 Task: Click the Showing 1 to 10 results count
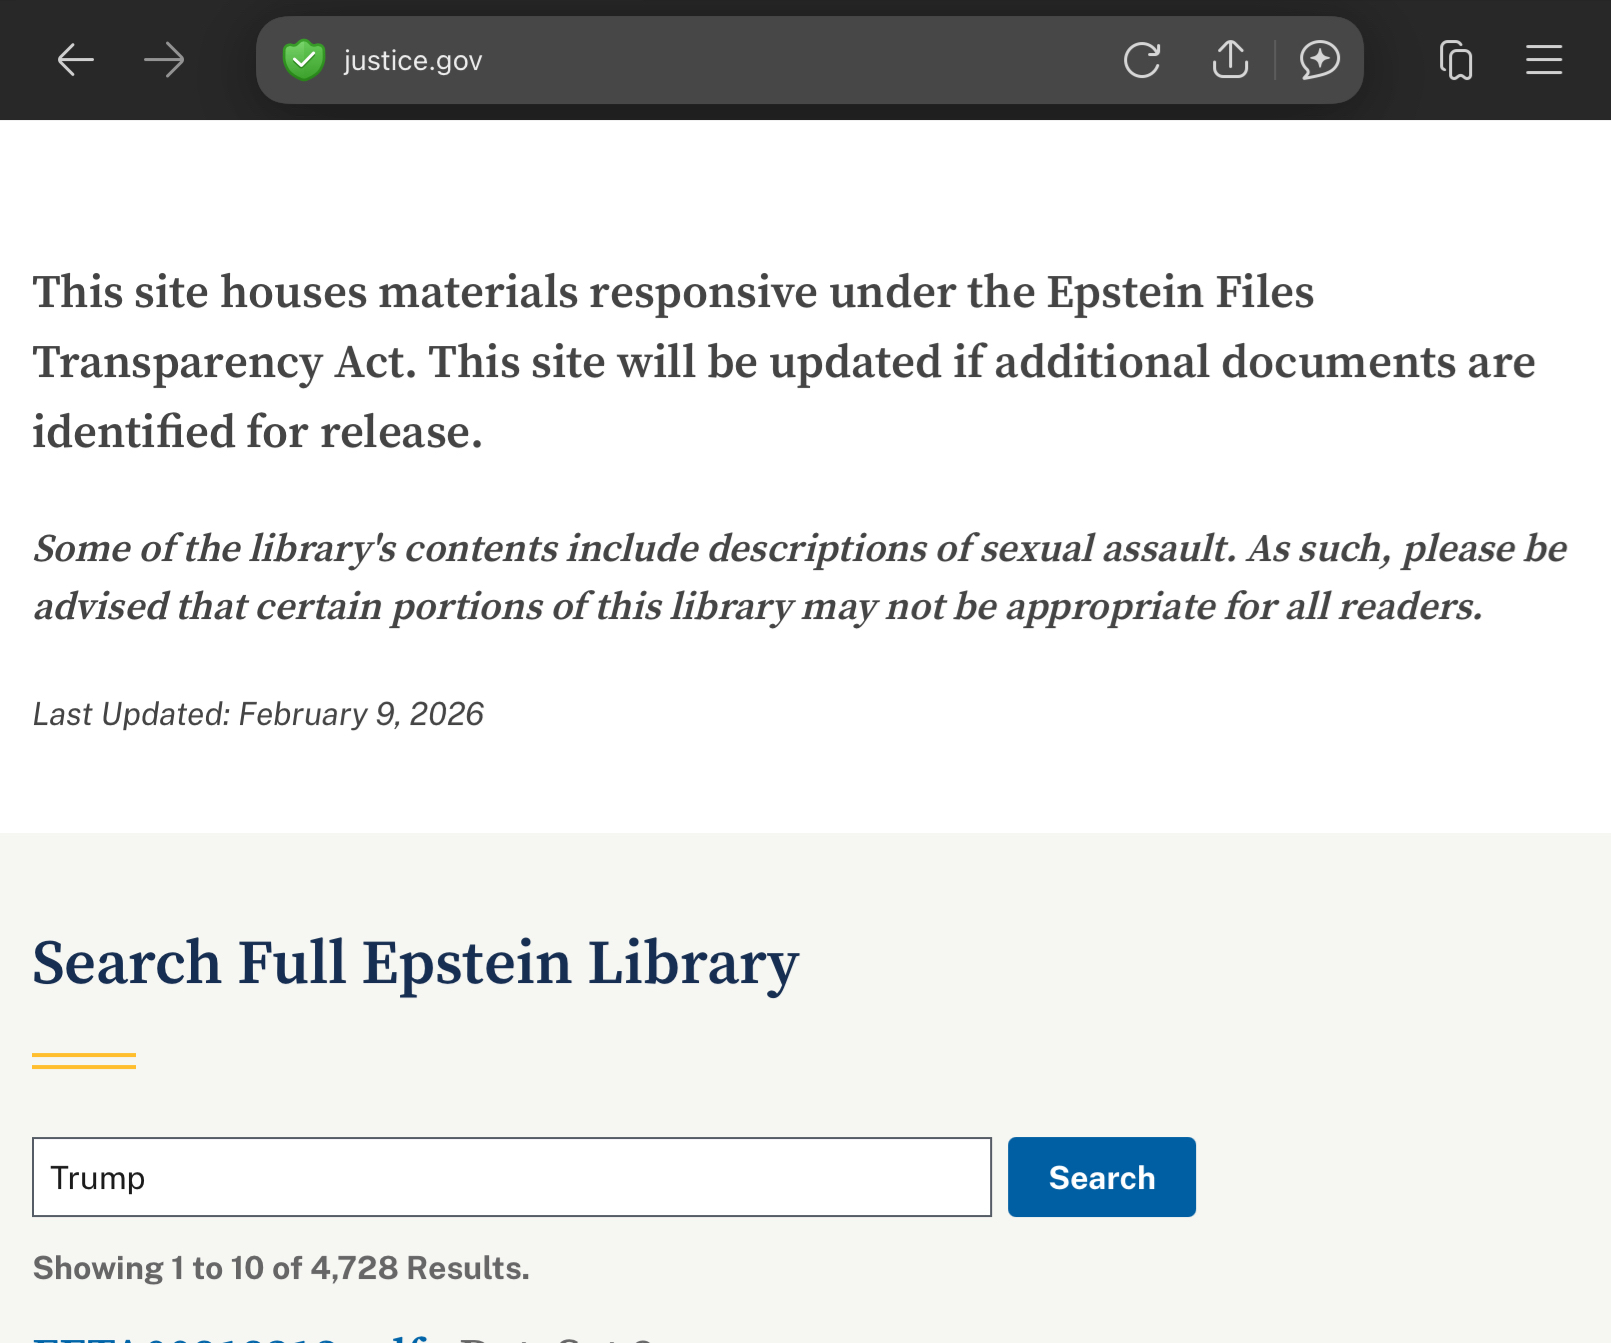(x=281, y=1268)
